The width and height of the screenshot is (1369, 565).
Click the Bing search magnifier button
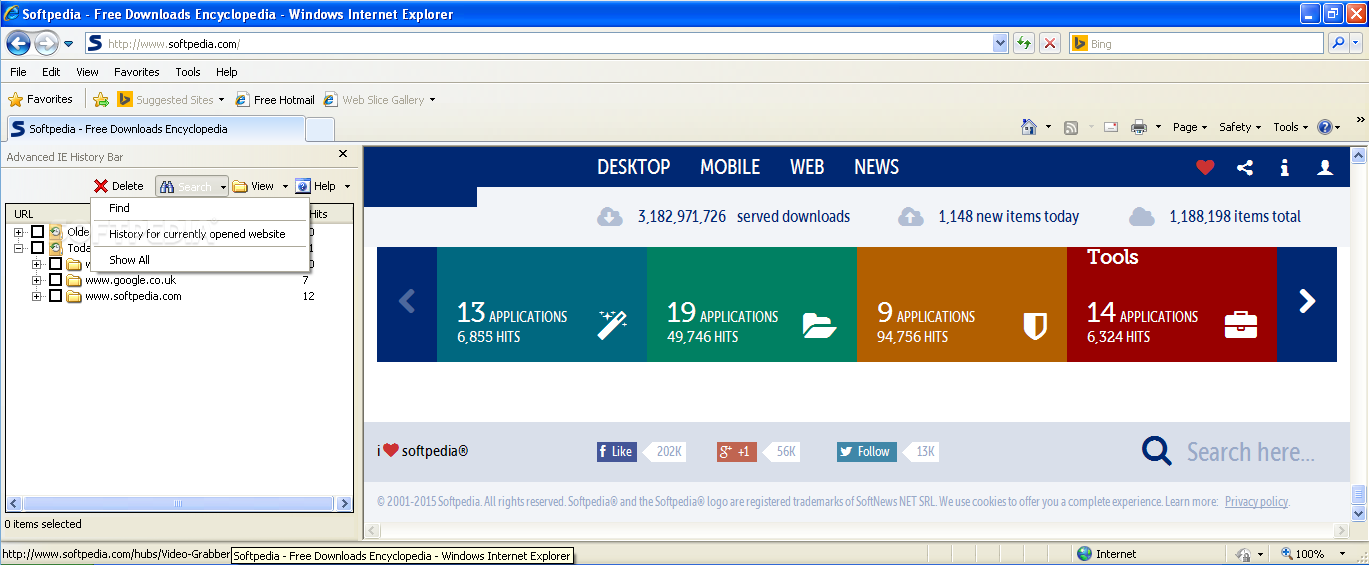click(1337, 43)
